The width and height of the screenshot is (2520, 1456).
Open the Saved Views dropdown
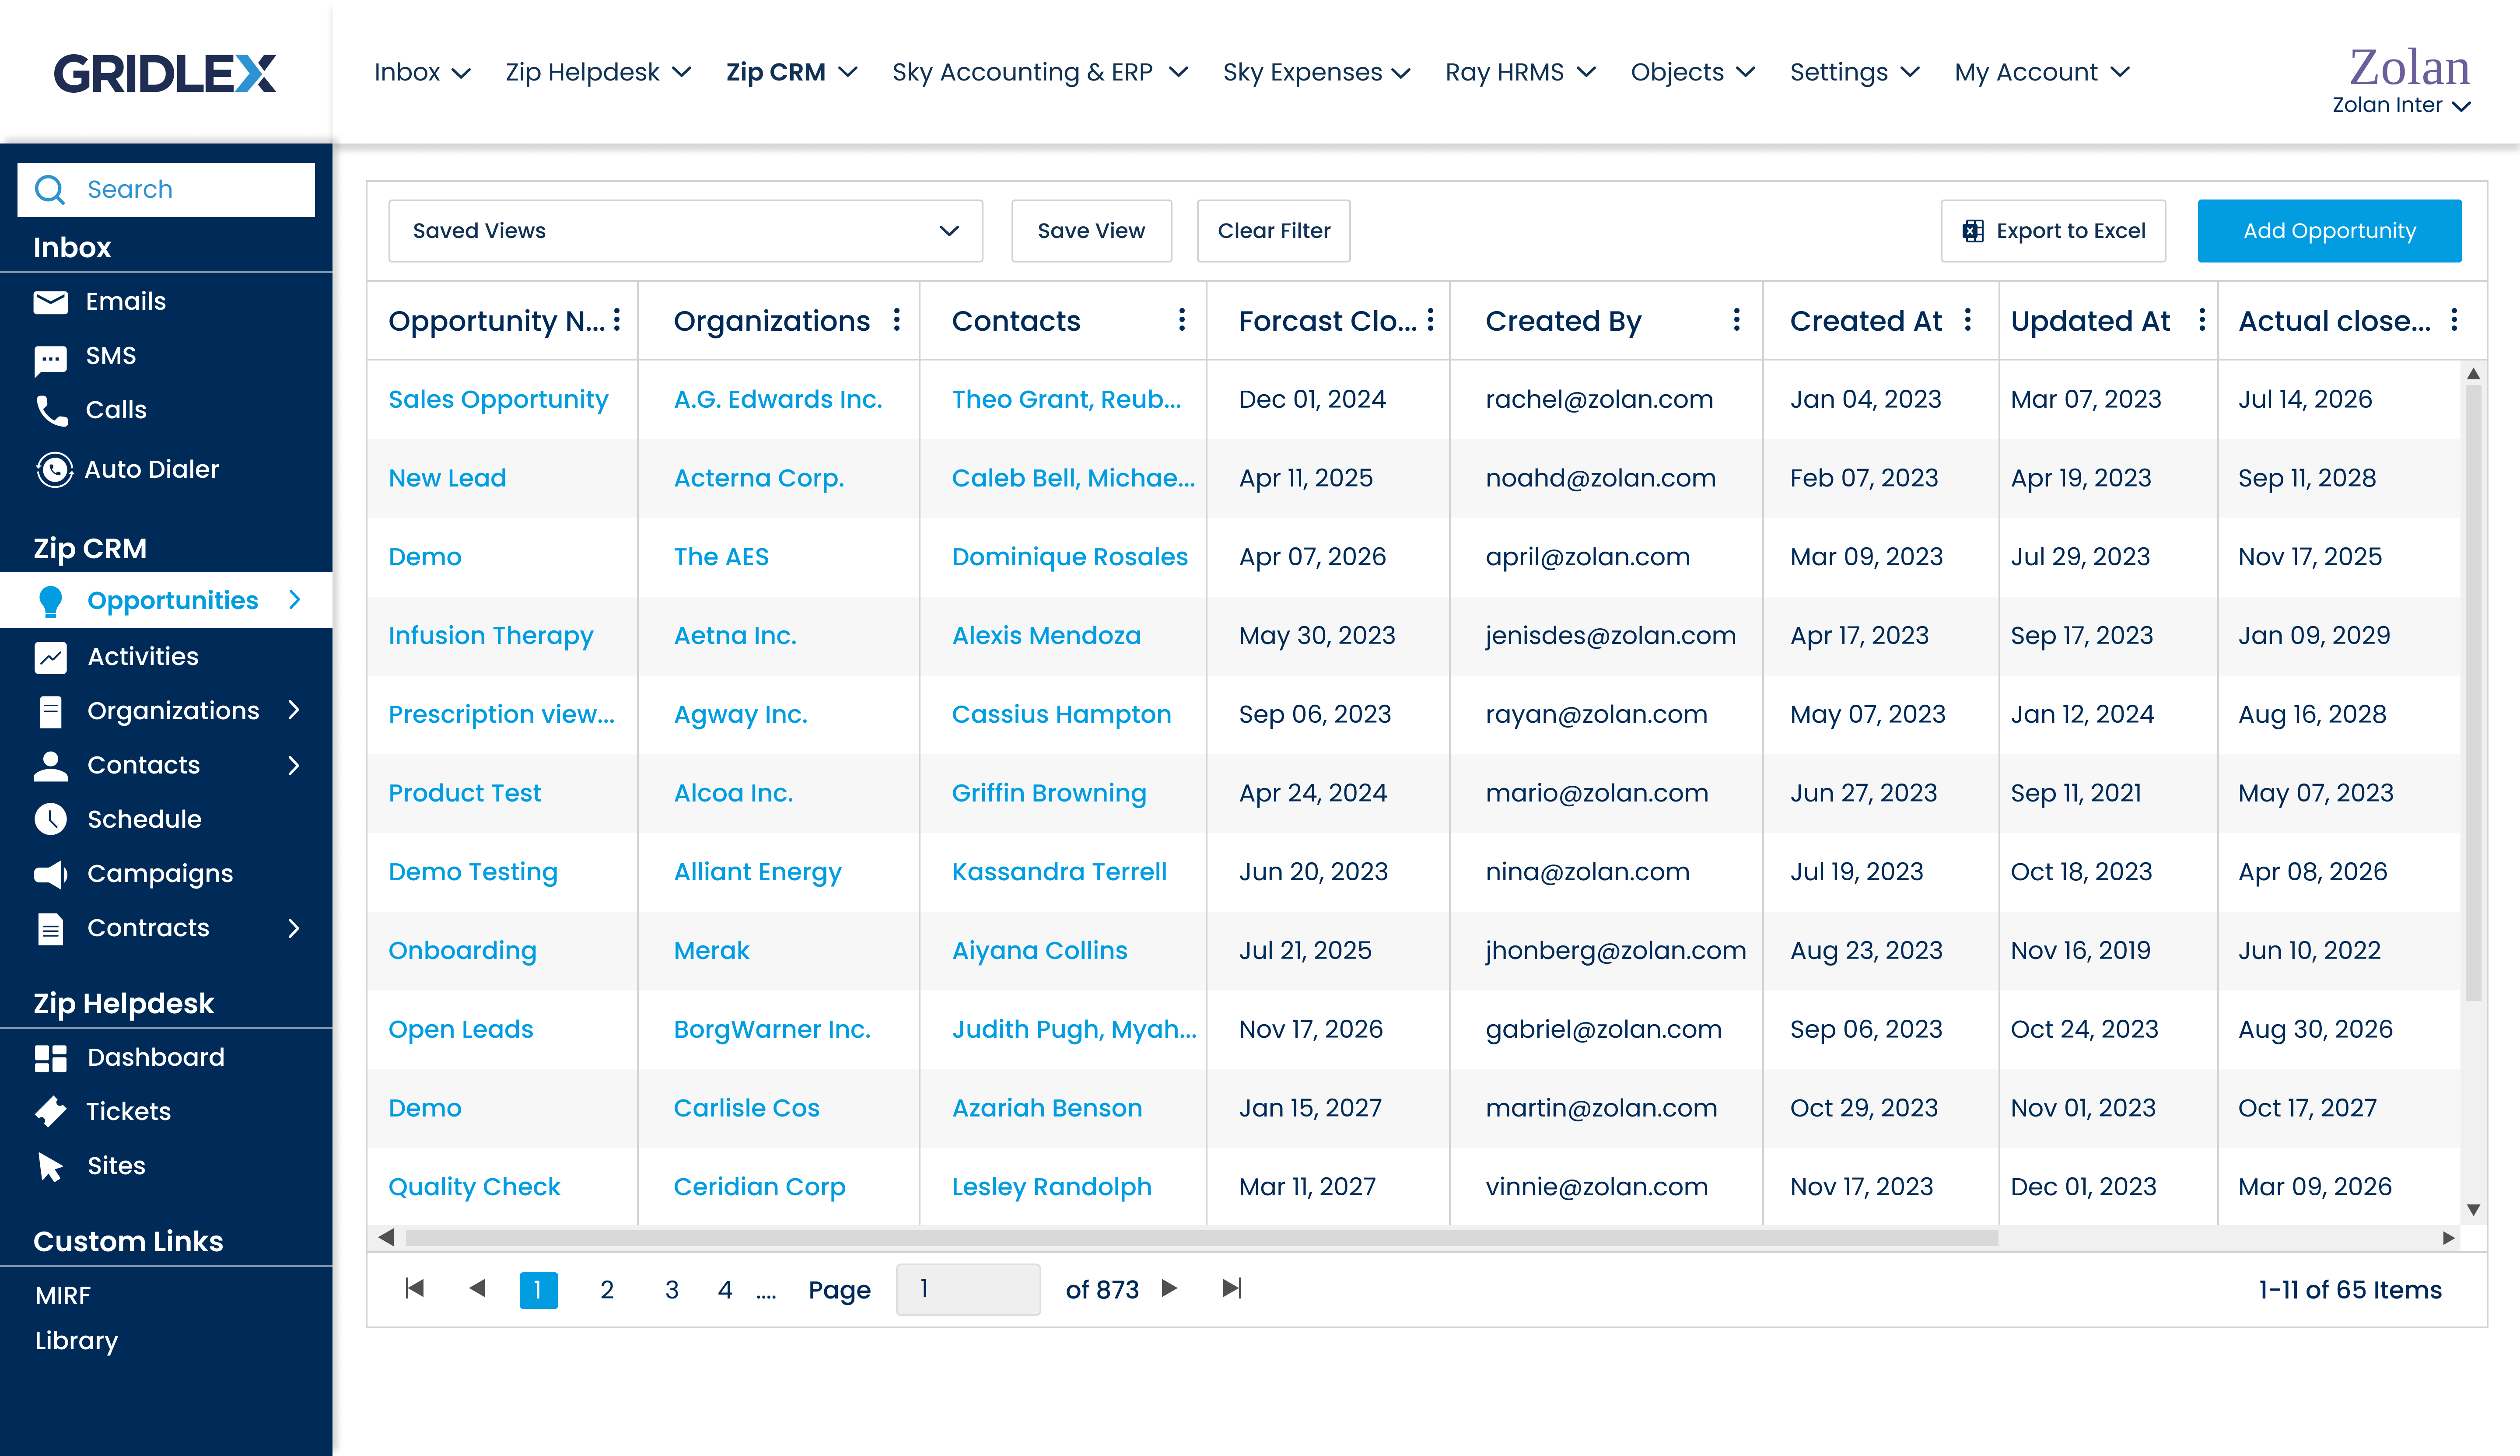pos(685,231)
